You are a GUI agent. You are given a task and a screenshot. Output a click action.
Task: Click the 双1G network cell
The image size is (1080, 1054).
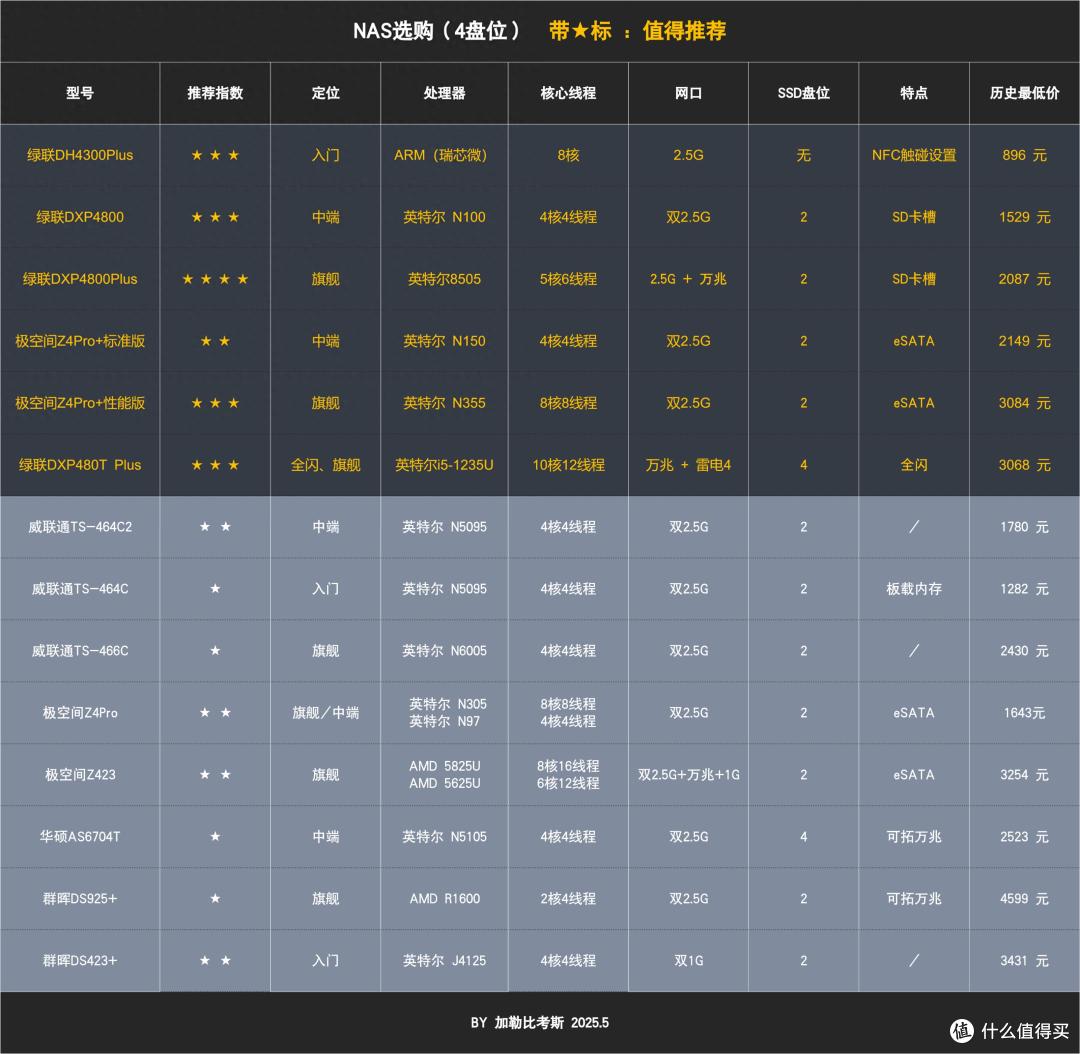point(688,961)
